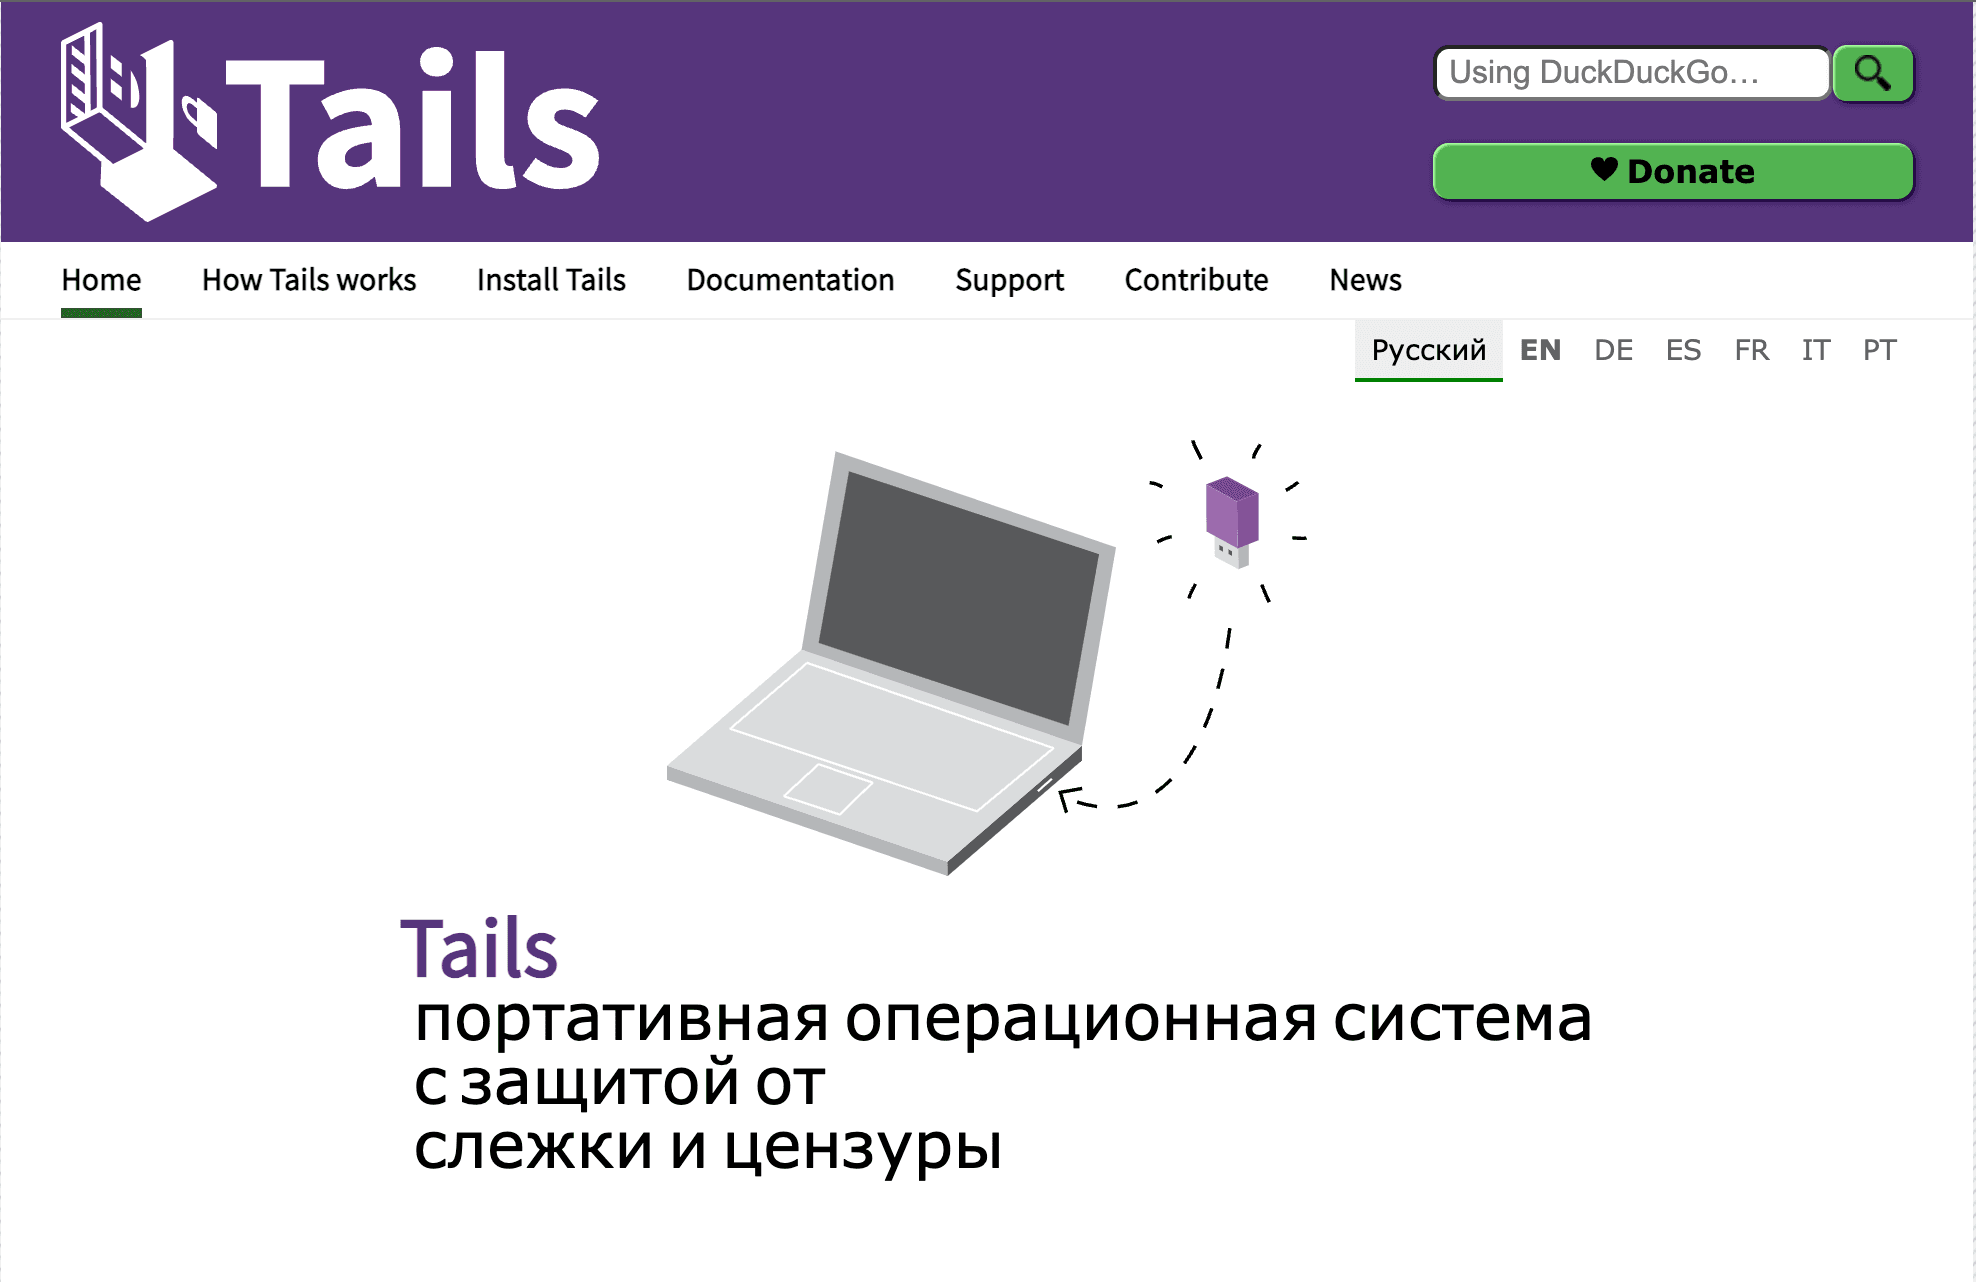
Task: Toggle PT language selection
Action: point(1880,351)
